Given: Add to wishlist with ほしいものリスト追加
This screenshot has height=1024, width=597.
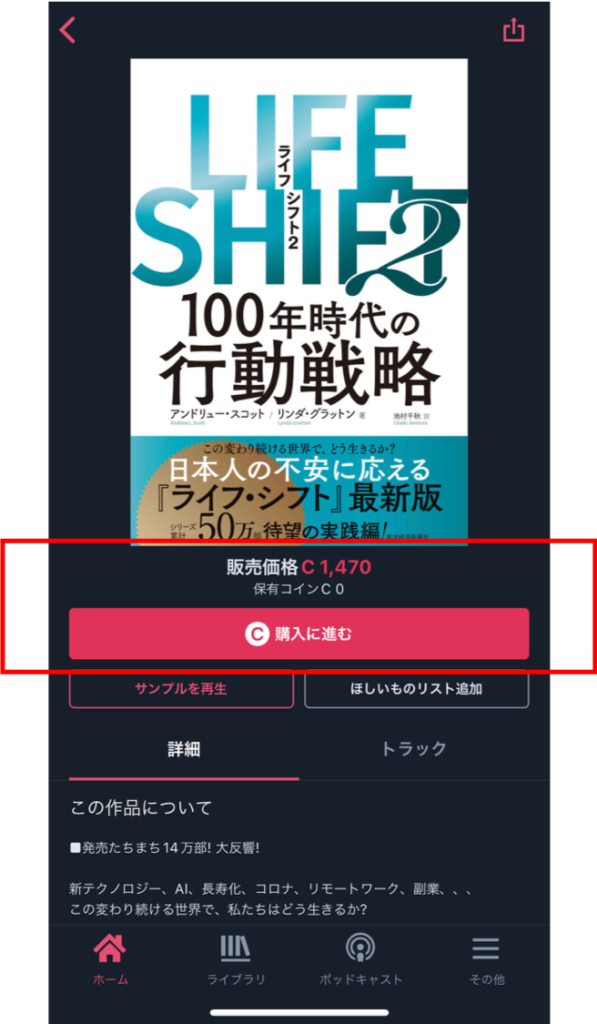Looking at the screenshot, I should 417,689.
